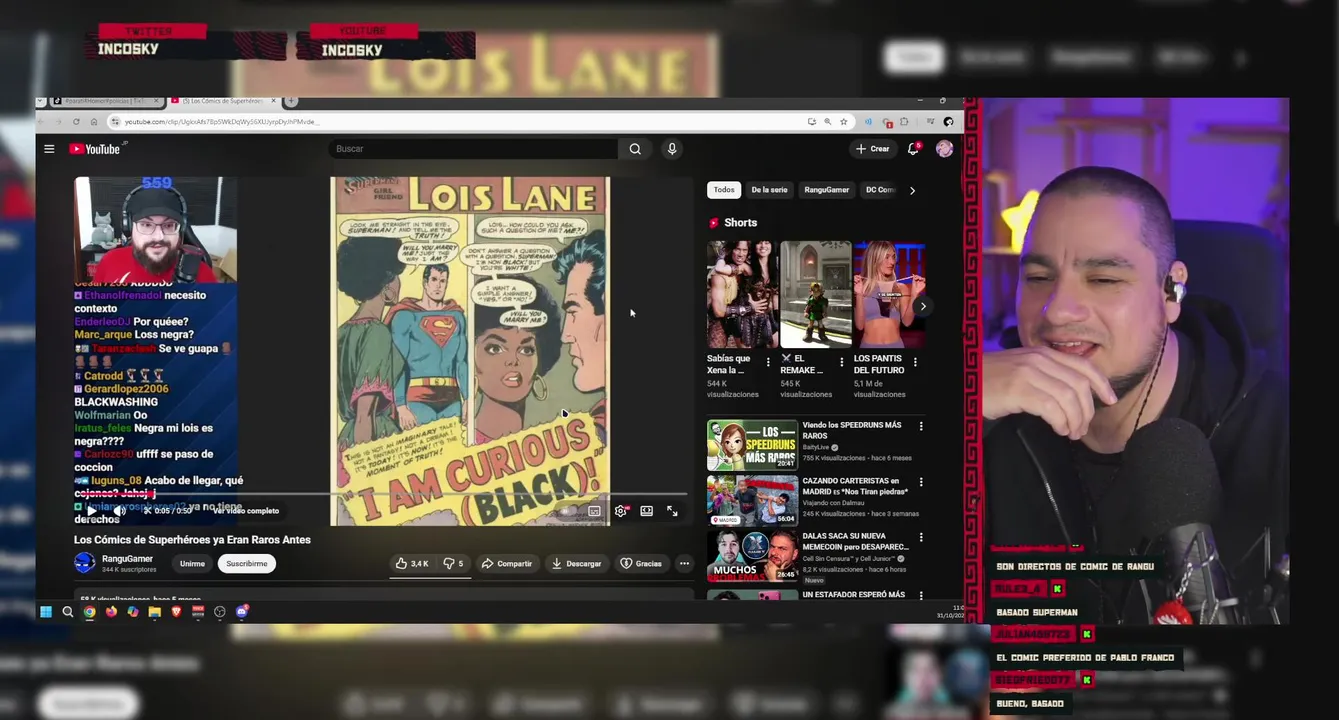Viewport: 1339px width, 720px height.
Task: Click the Compartir button
Action: coord(507,563)
